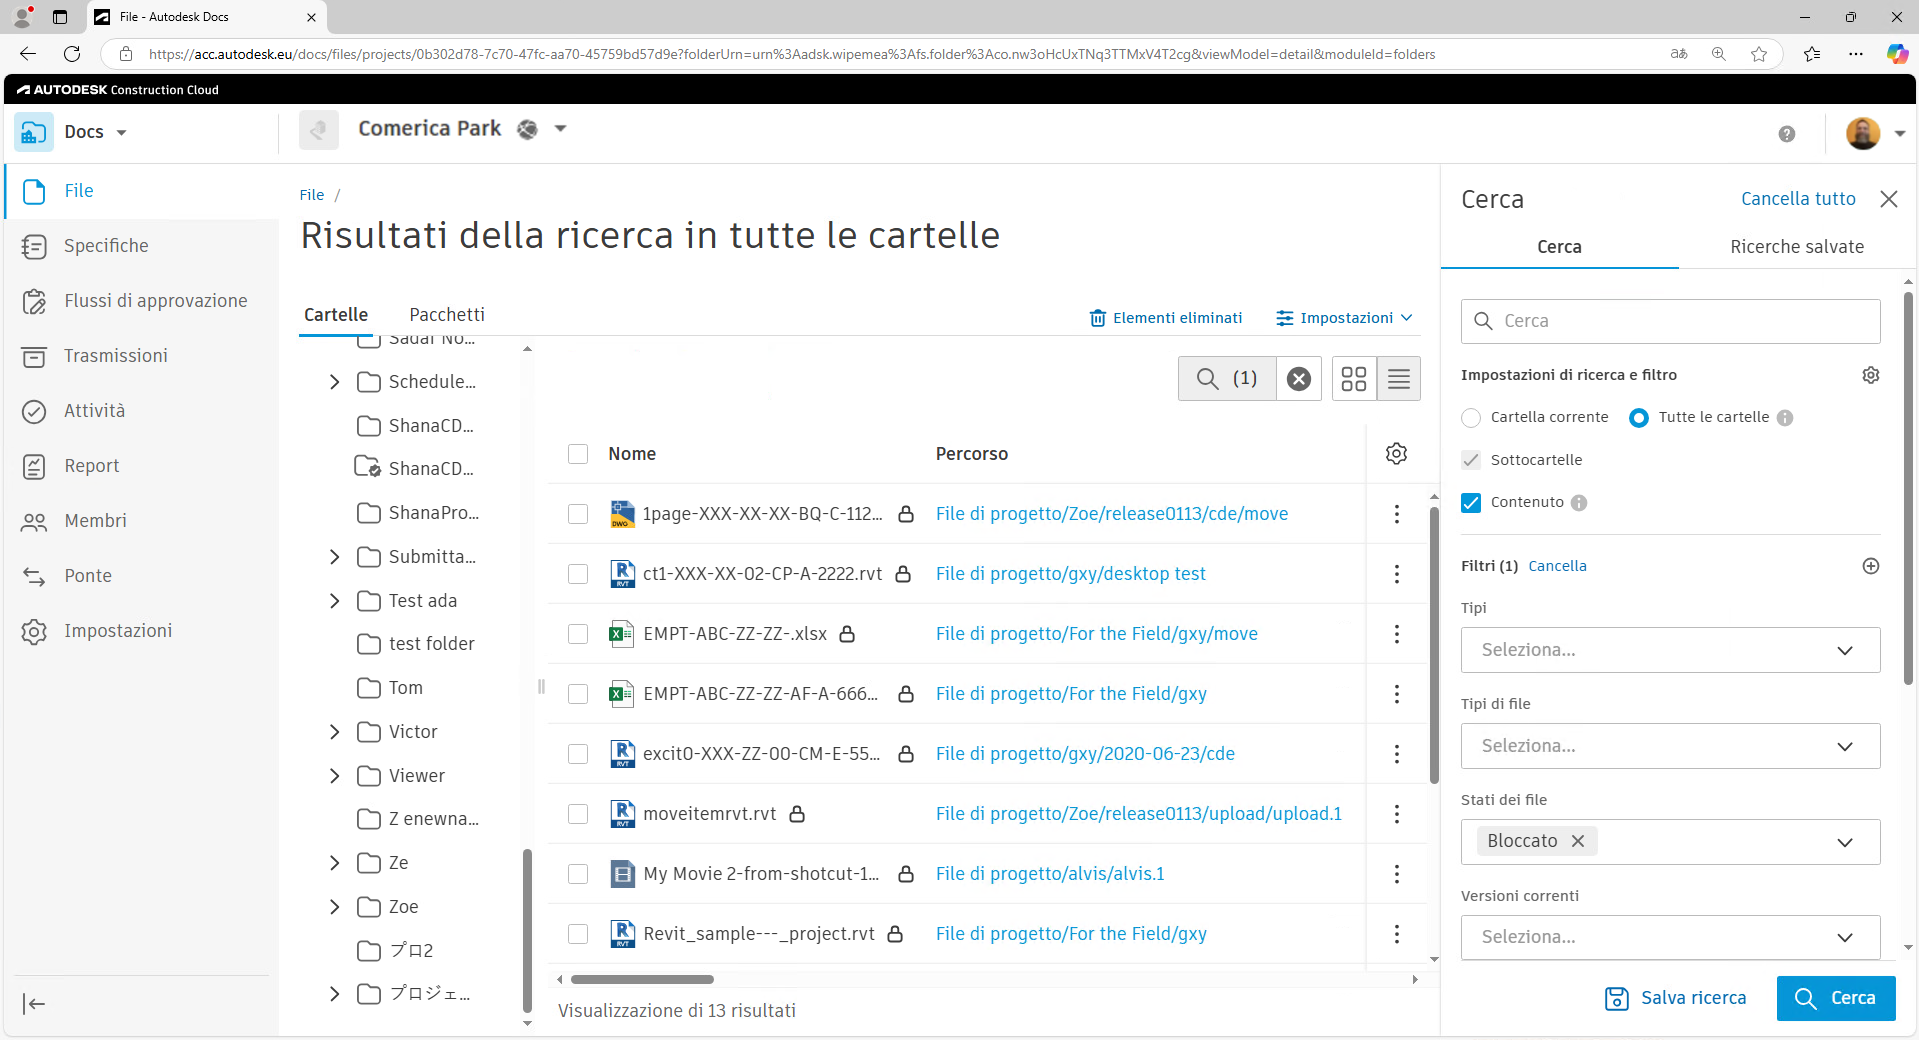Open moveitemrvt.rvt project folder link
Image resolution: width=1919 pixels, height=1040 pixels.
coord(1138,814)
